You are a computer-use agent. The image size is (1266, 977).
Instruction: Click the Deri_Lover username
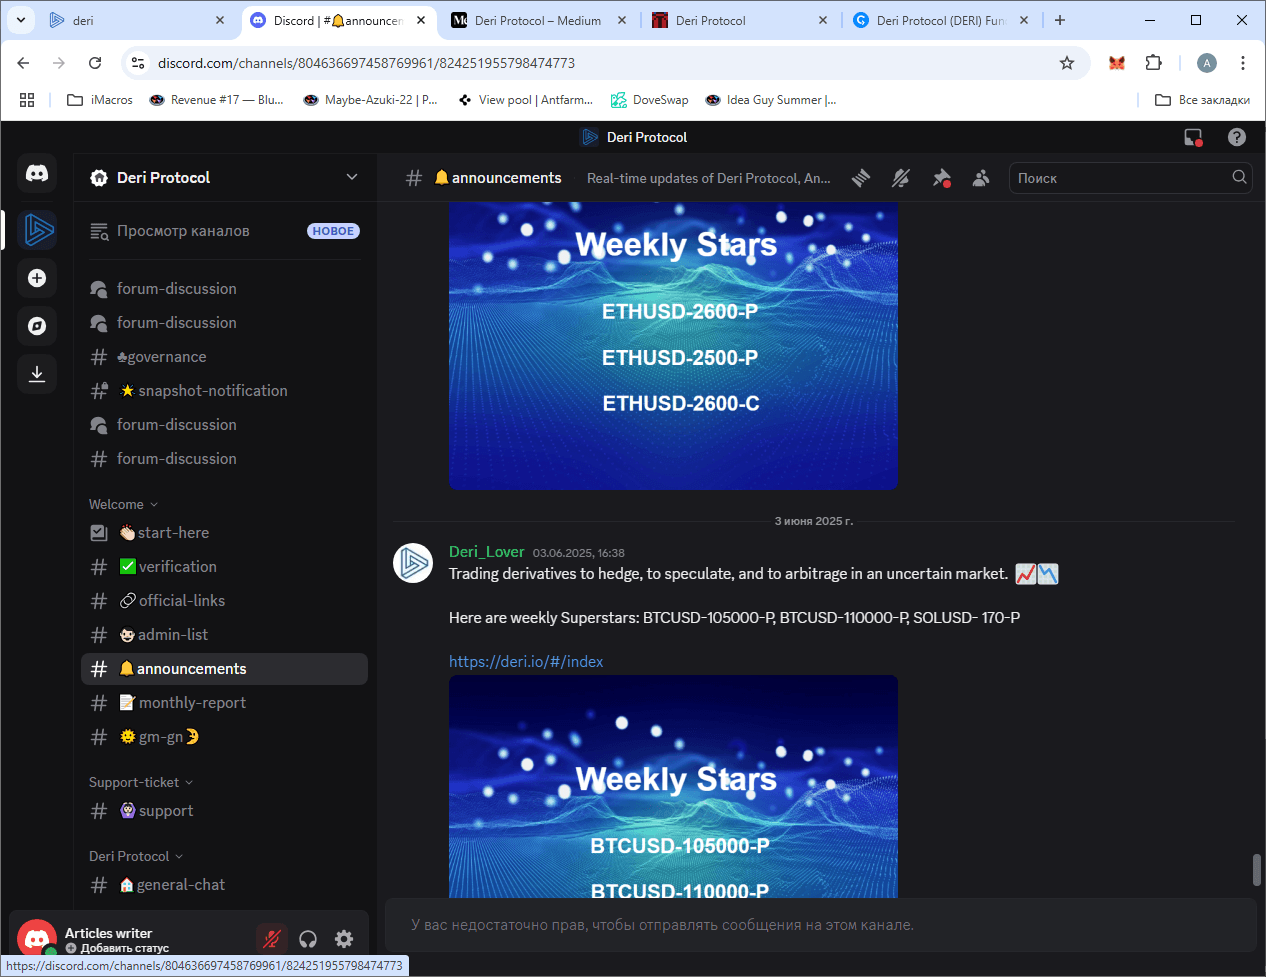(x=486, y=551)
